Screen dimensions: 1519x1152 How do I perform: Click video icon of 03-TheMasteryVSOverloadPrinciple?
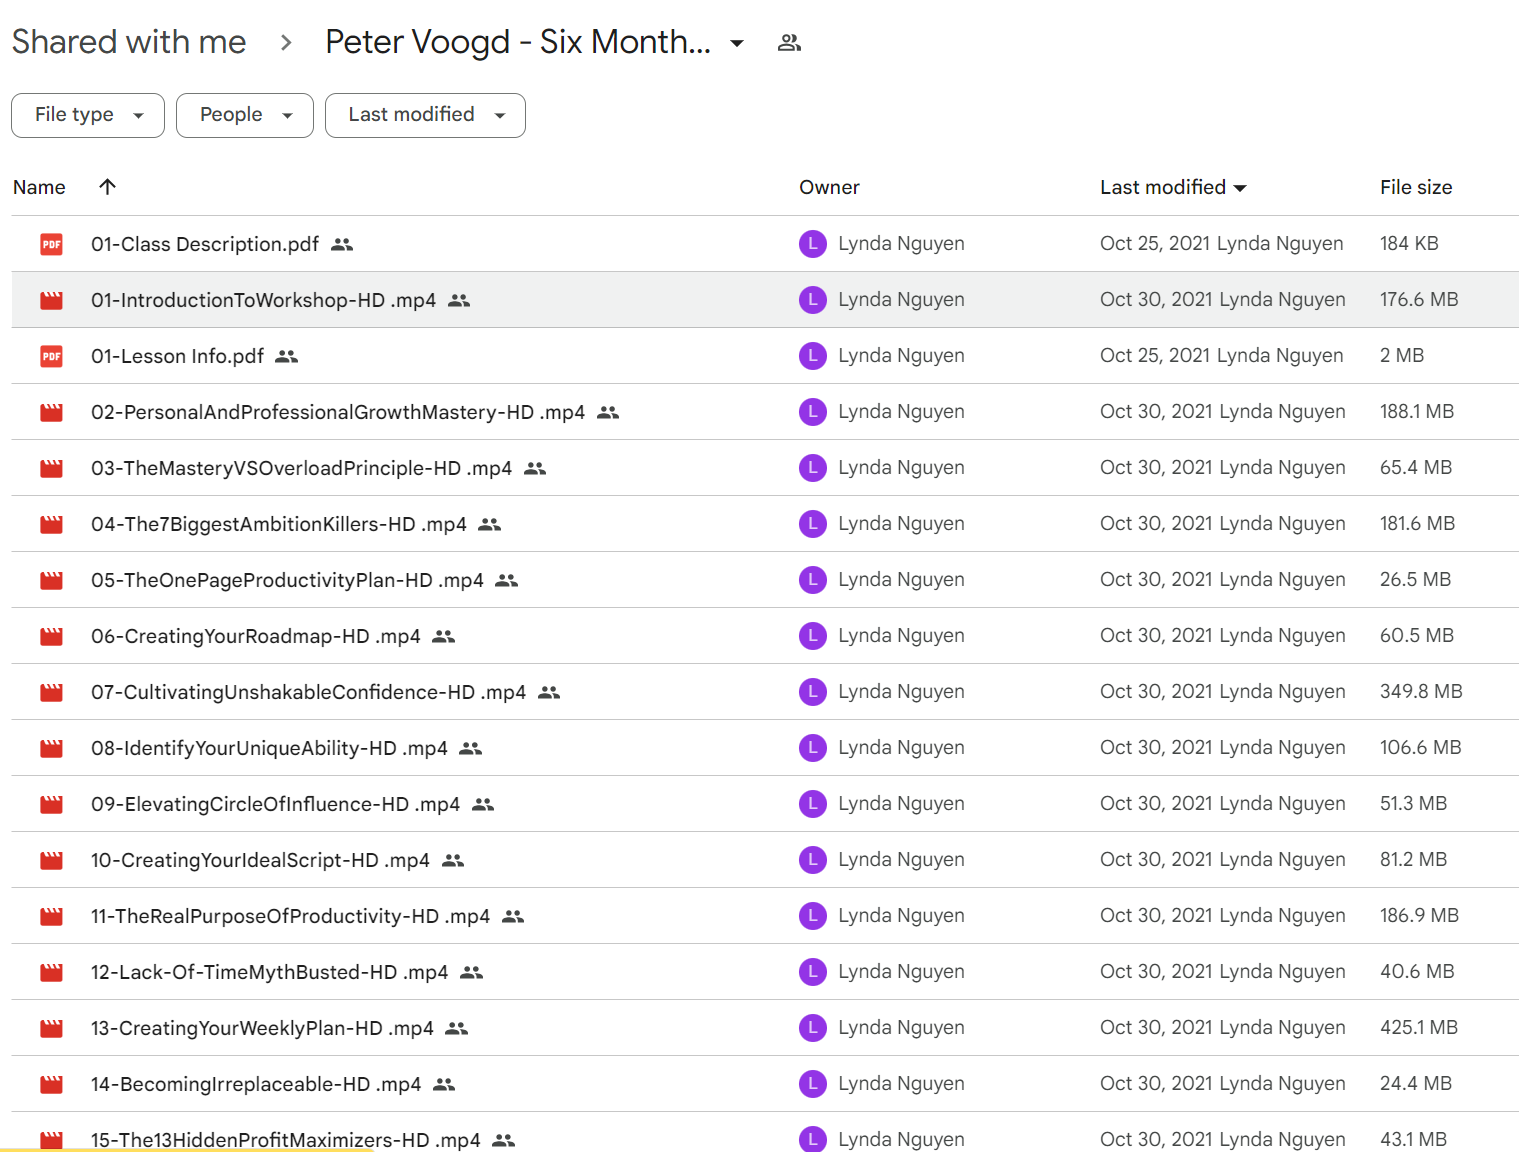(51, 468)
